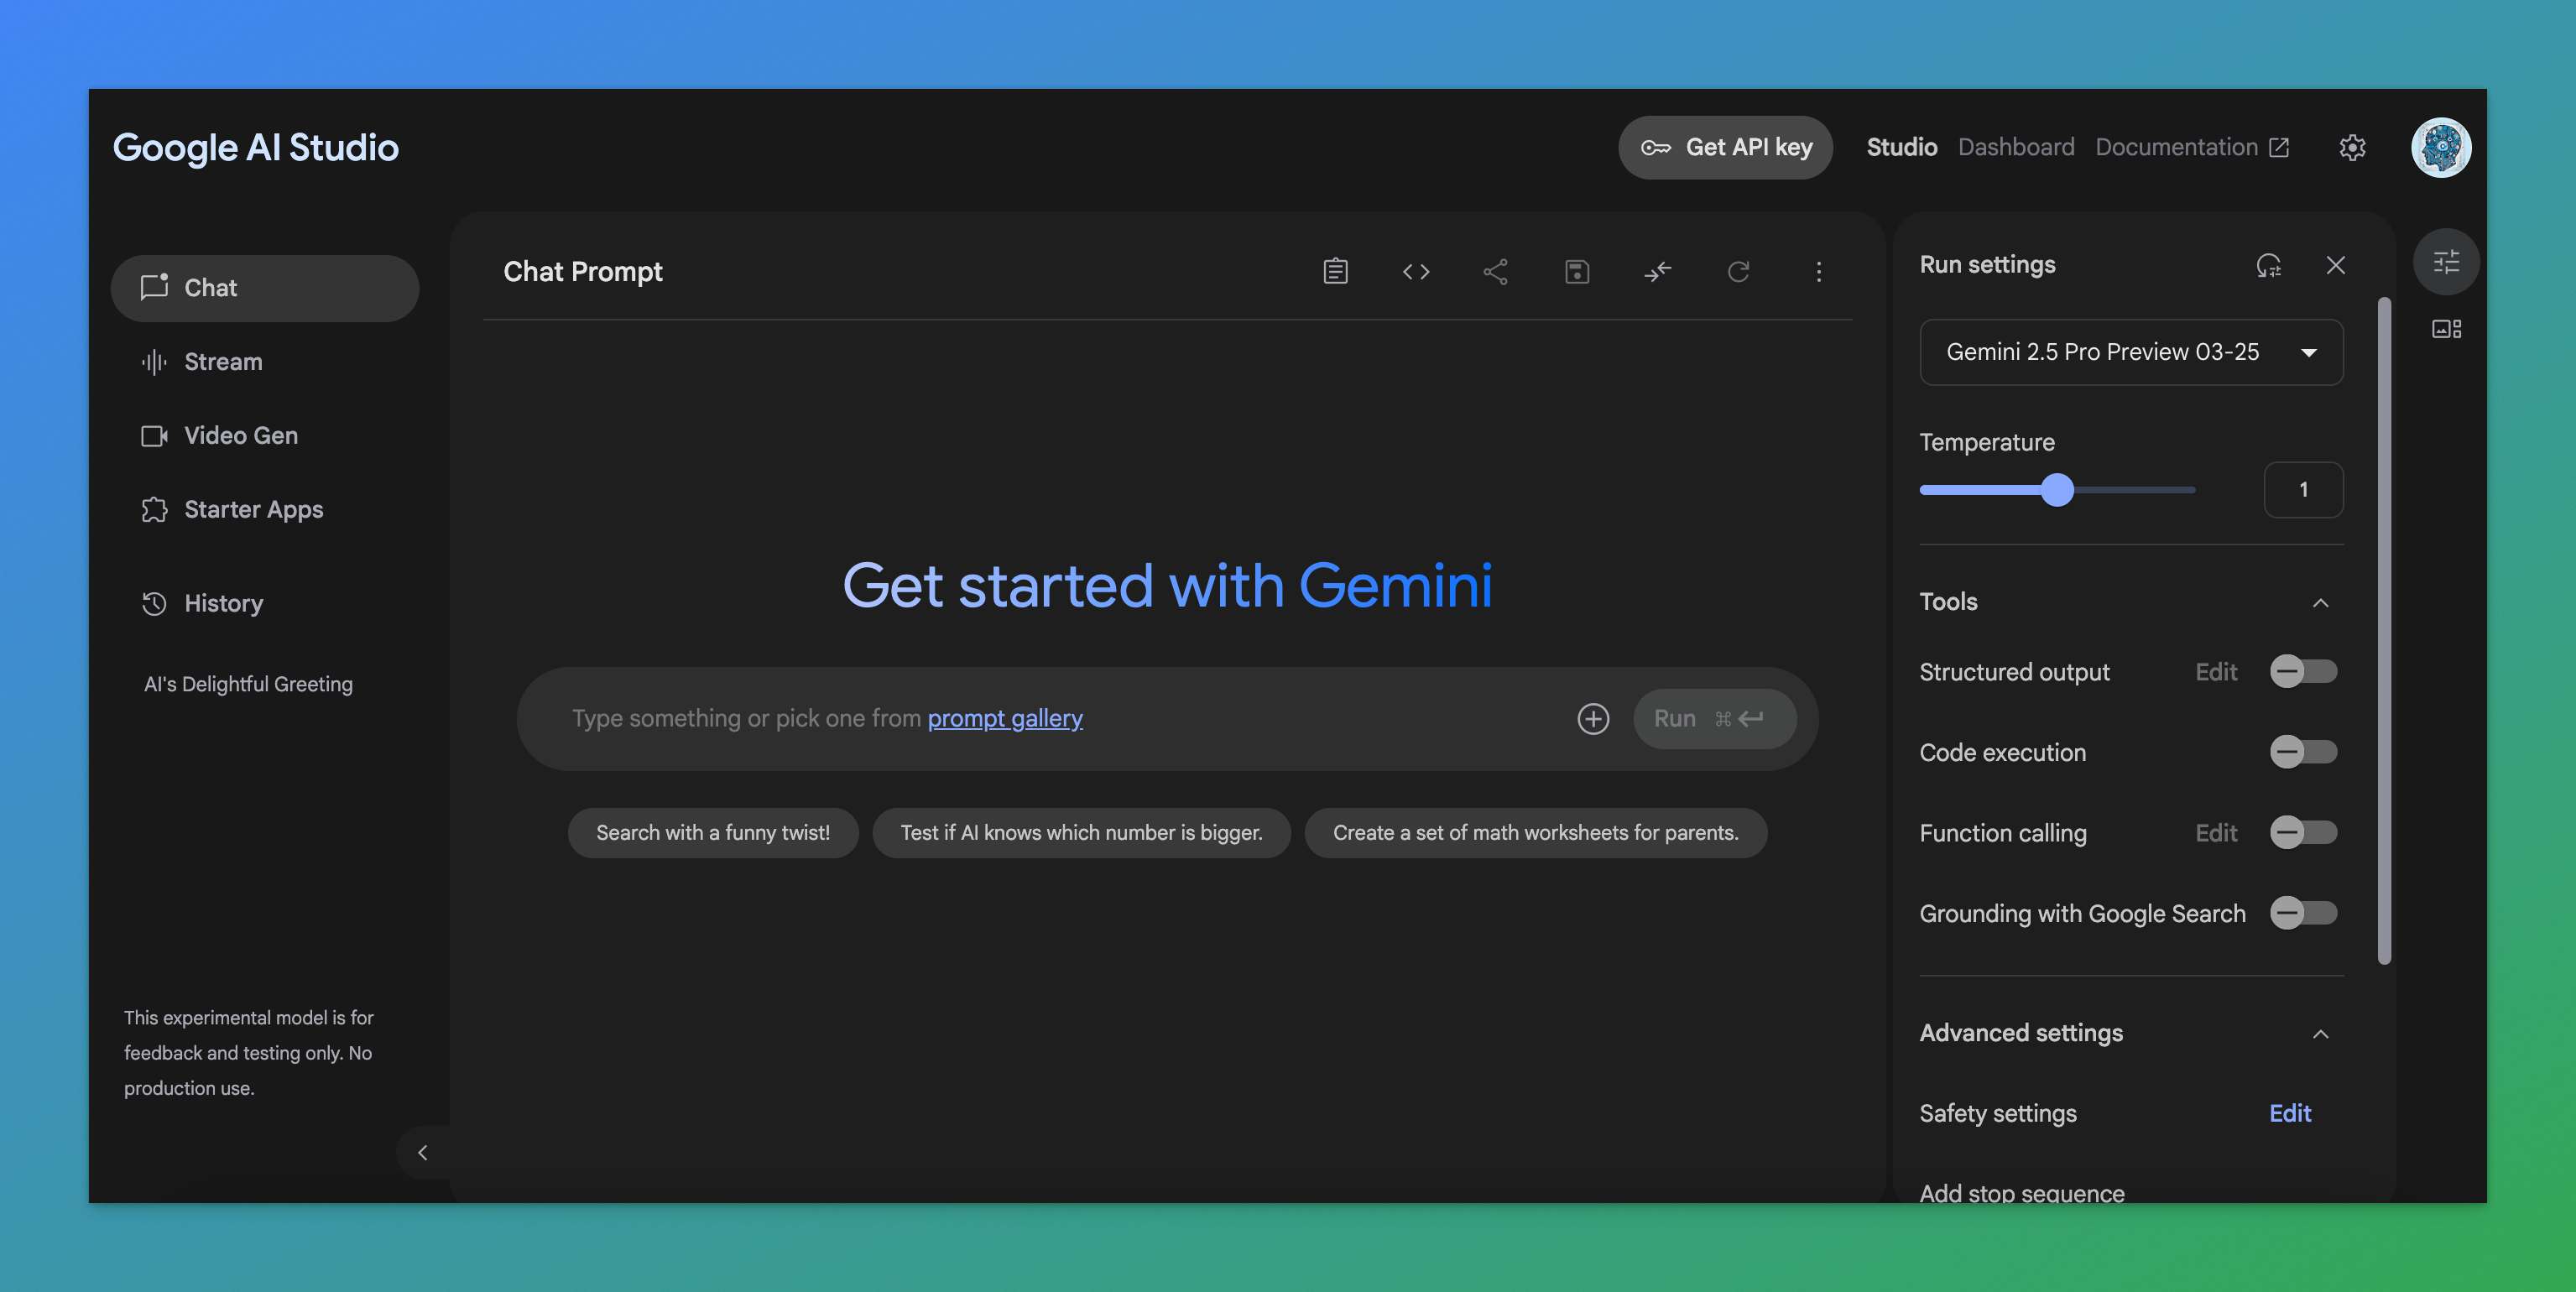Click the share prompt icon
2576x1292 pixels.
1495,271
